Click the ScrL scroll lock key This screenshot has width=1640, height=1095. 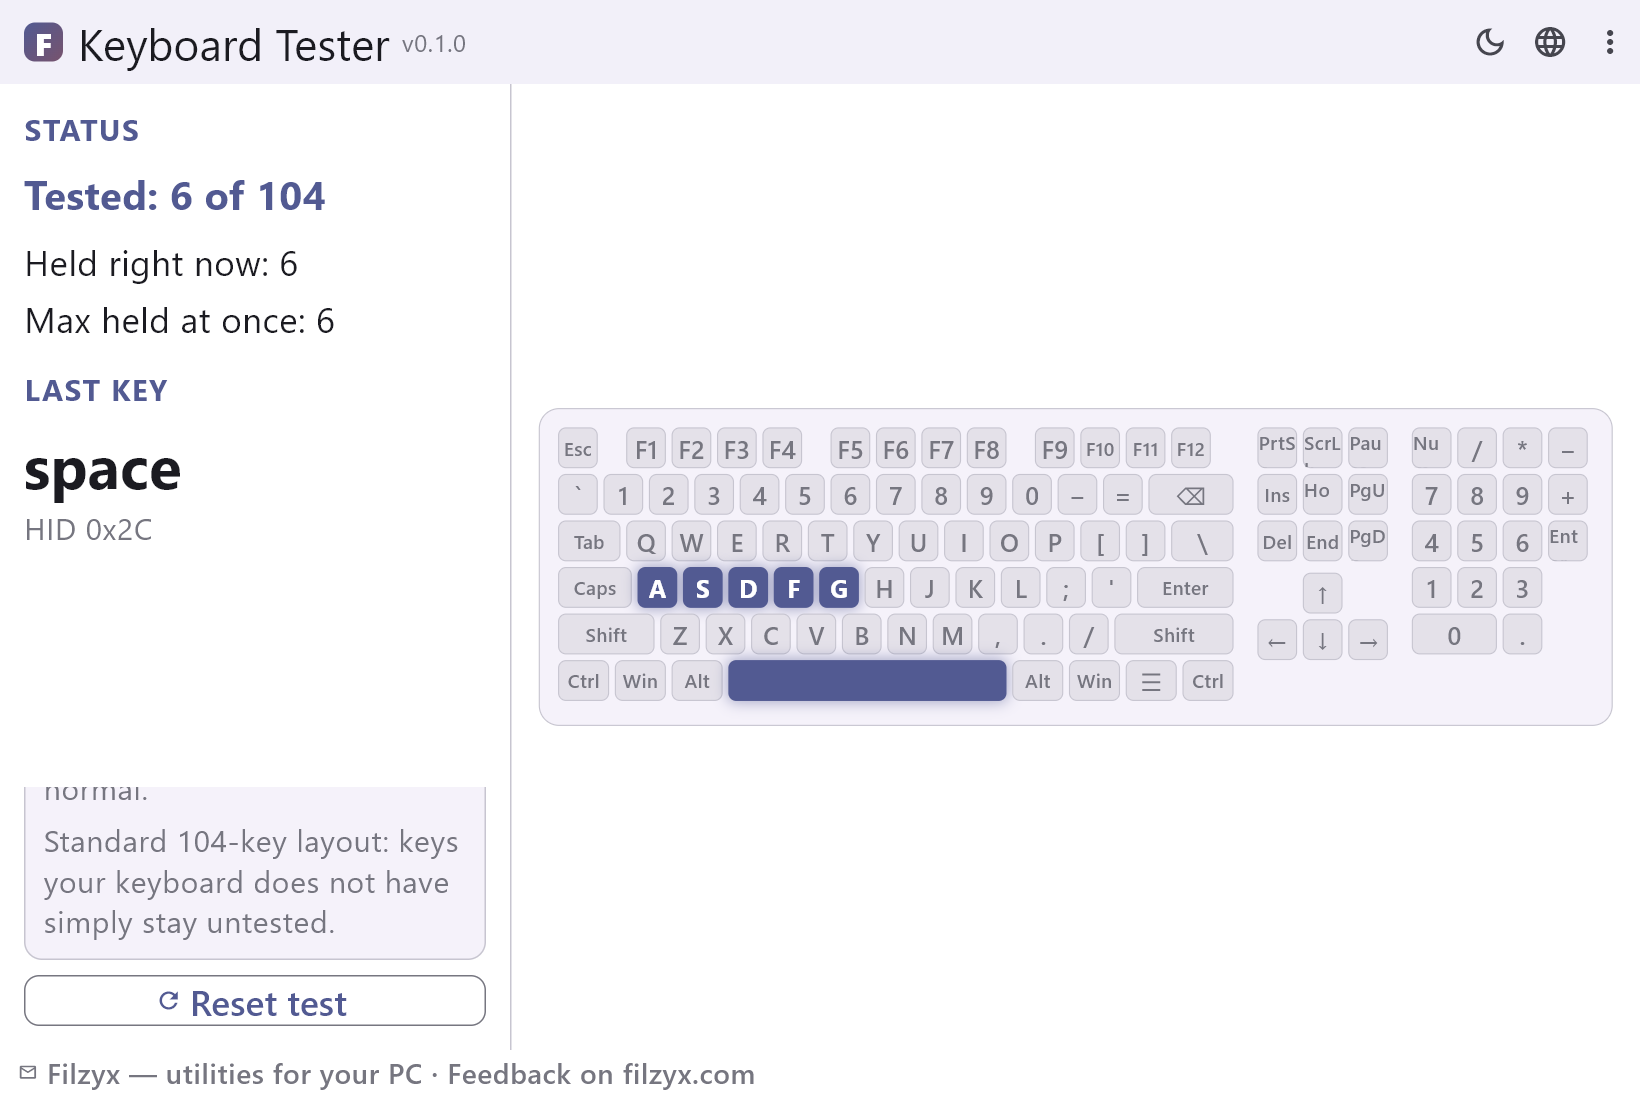click(x=1322, y=449)
